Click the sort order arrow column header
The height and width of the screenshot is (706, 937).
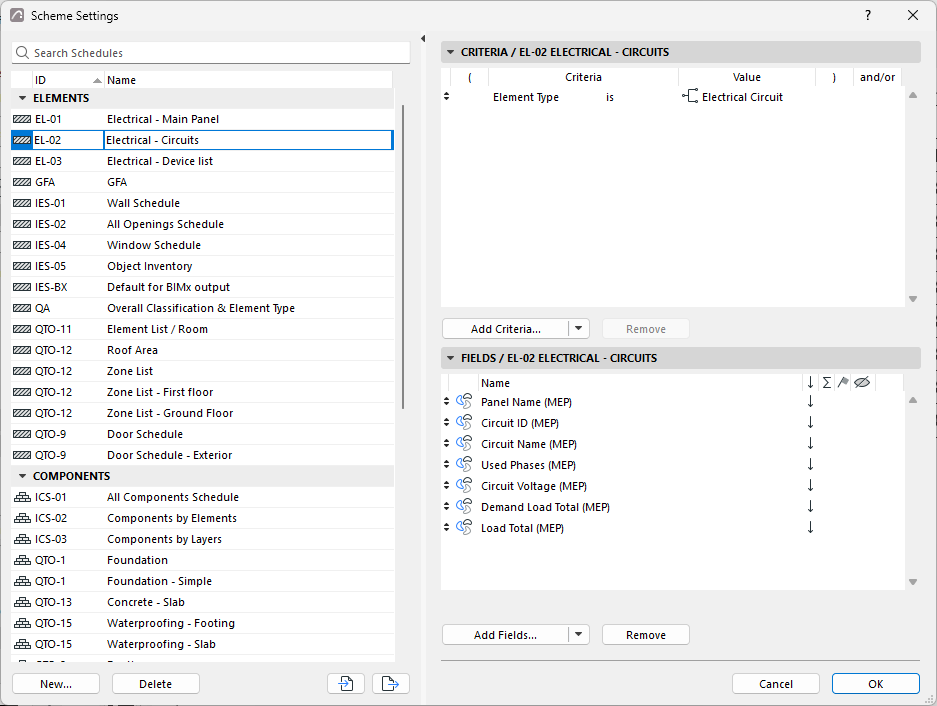[810, 383]
